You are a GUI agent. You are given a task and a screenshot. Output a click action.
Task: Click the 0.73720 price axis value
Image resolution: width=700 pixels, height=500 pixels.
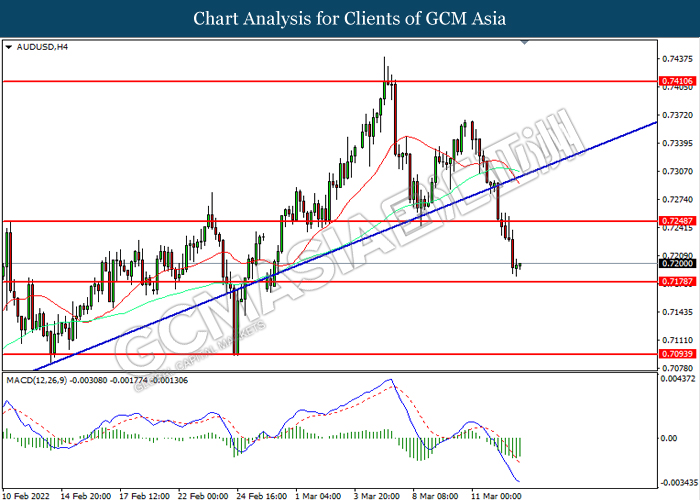coord(677,115)
